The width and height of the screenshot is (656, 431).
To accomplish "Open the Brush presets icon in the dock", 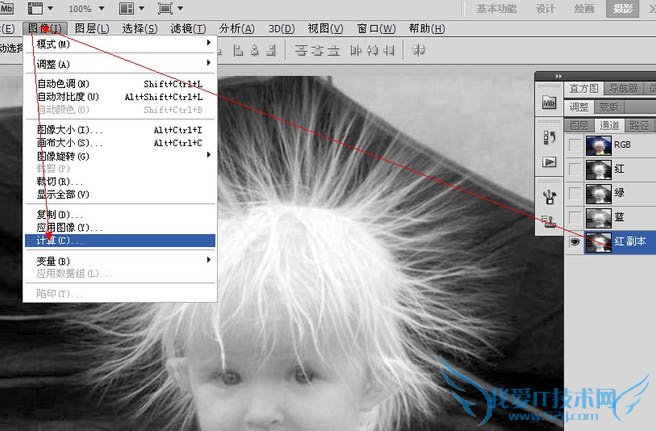I will [548, 194].
